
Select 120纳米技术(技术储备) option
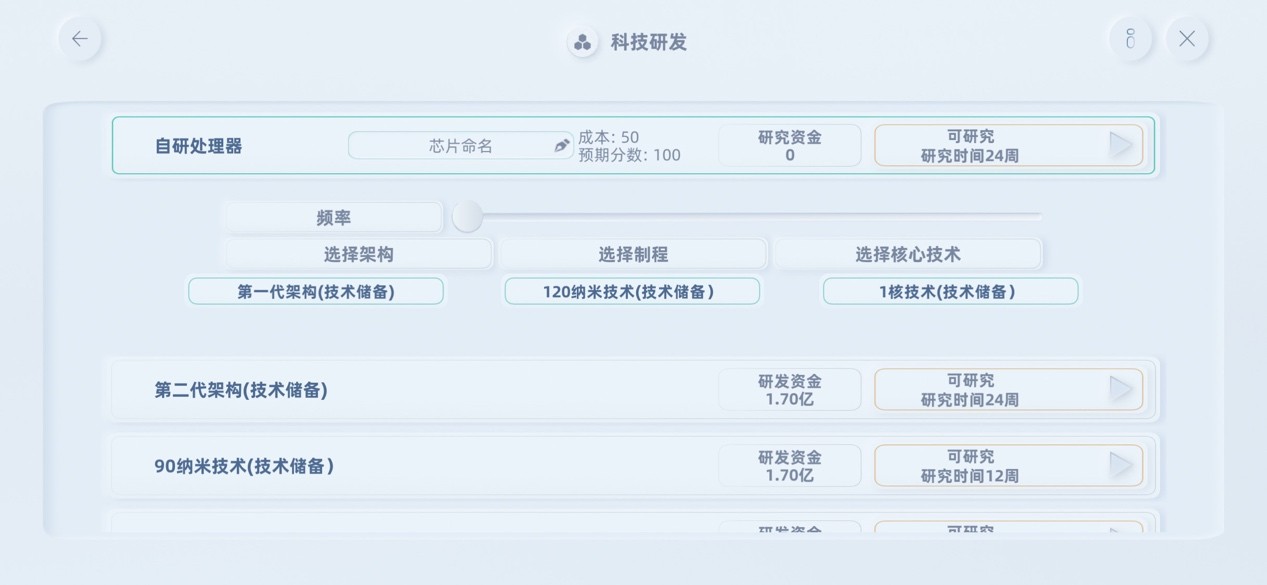coord(632,291)
